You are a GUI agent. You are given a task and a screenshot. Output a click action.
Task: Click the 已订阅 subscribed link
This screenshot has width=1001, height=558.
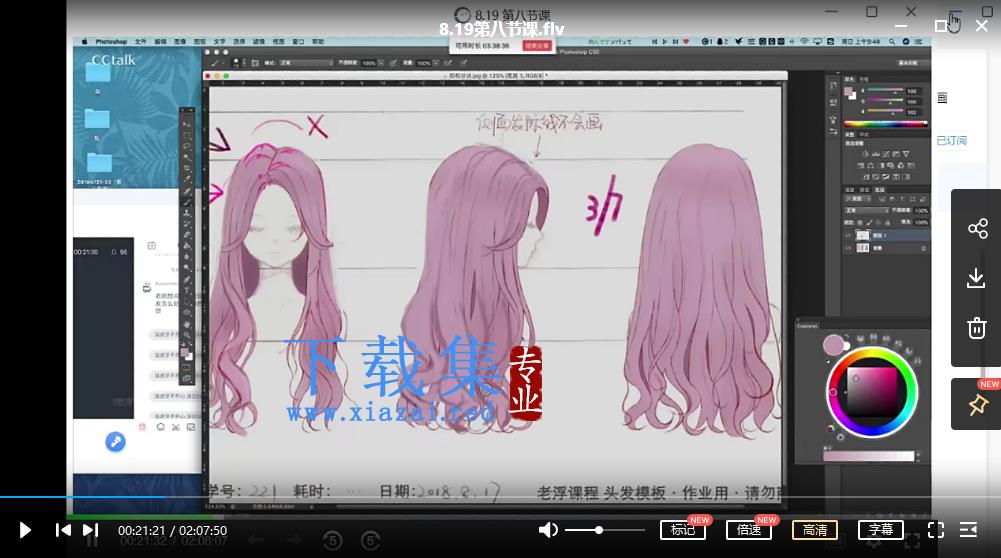951,140
